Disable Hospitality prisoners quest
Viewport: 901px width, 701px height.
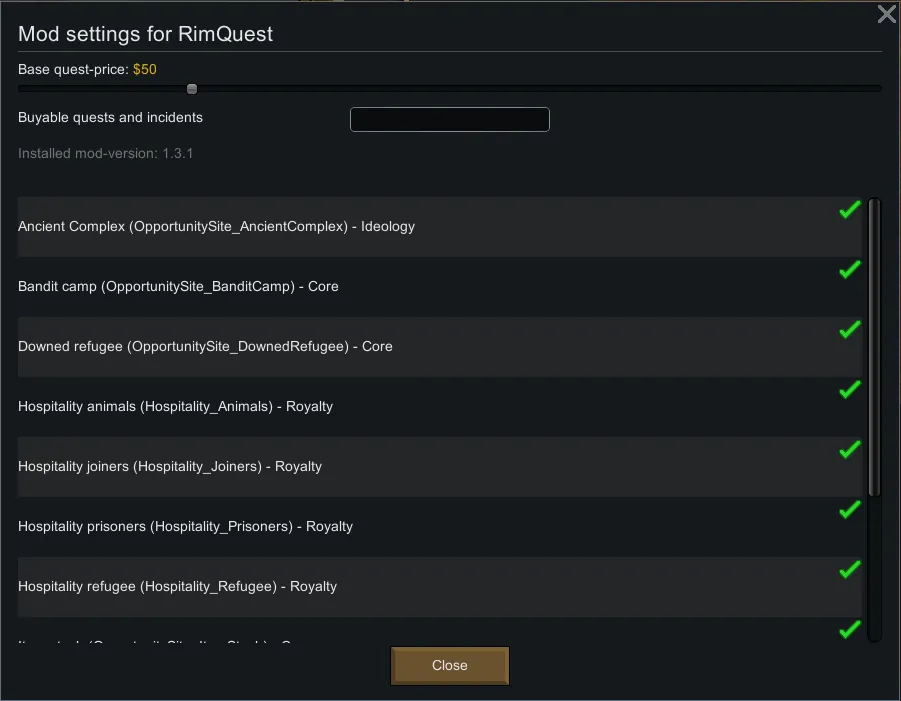[x=850, y=510]
